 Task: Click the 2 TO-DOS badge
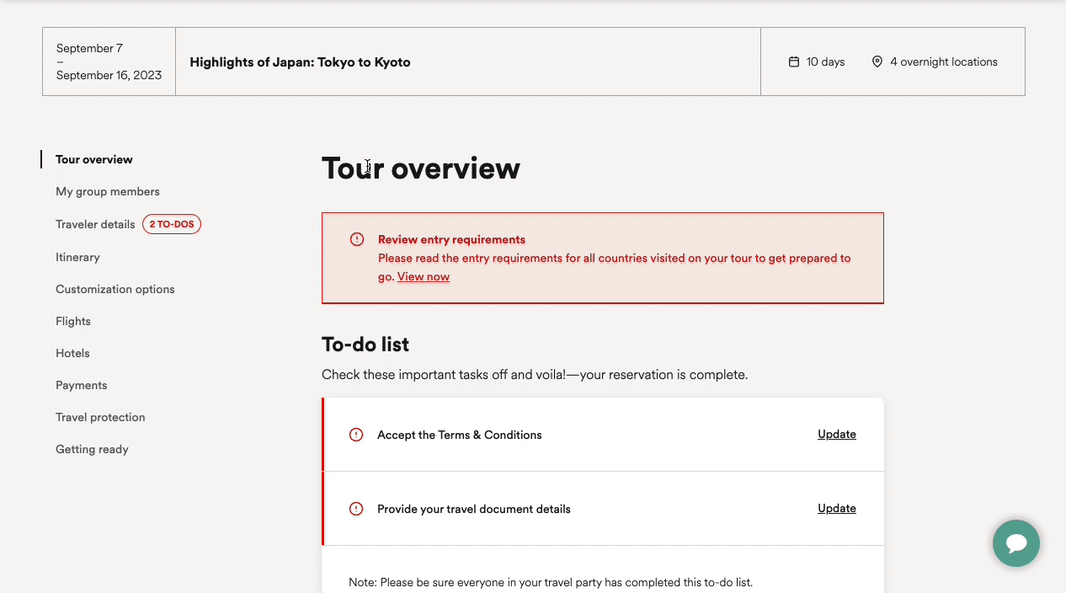tap(171, 224)
